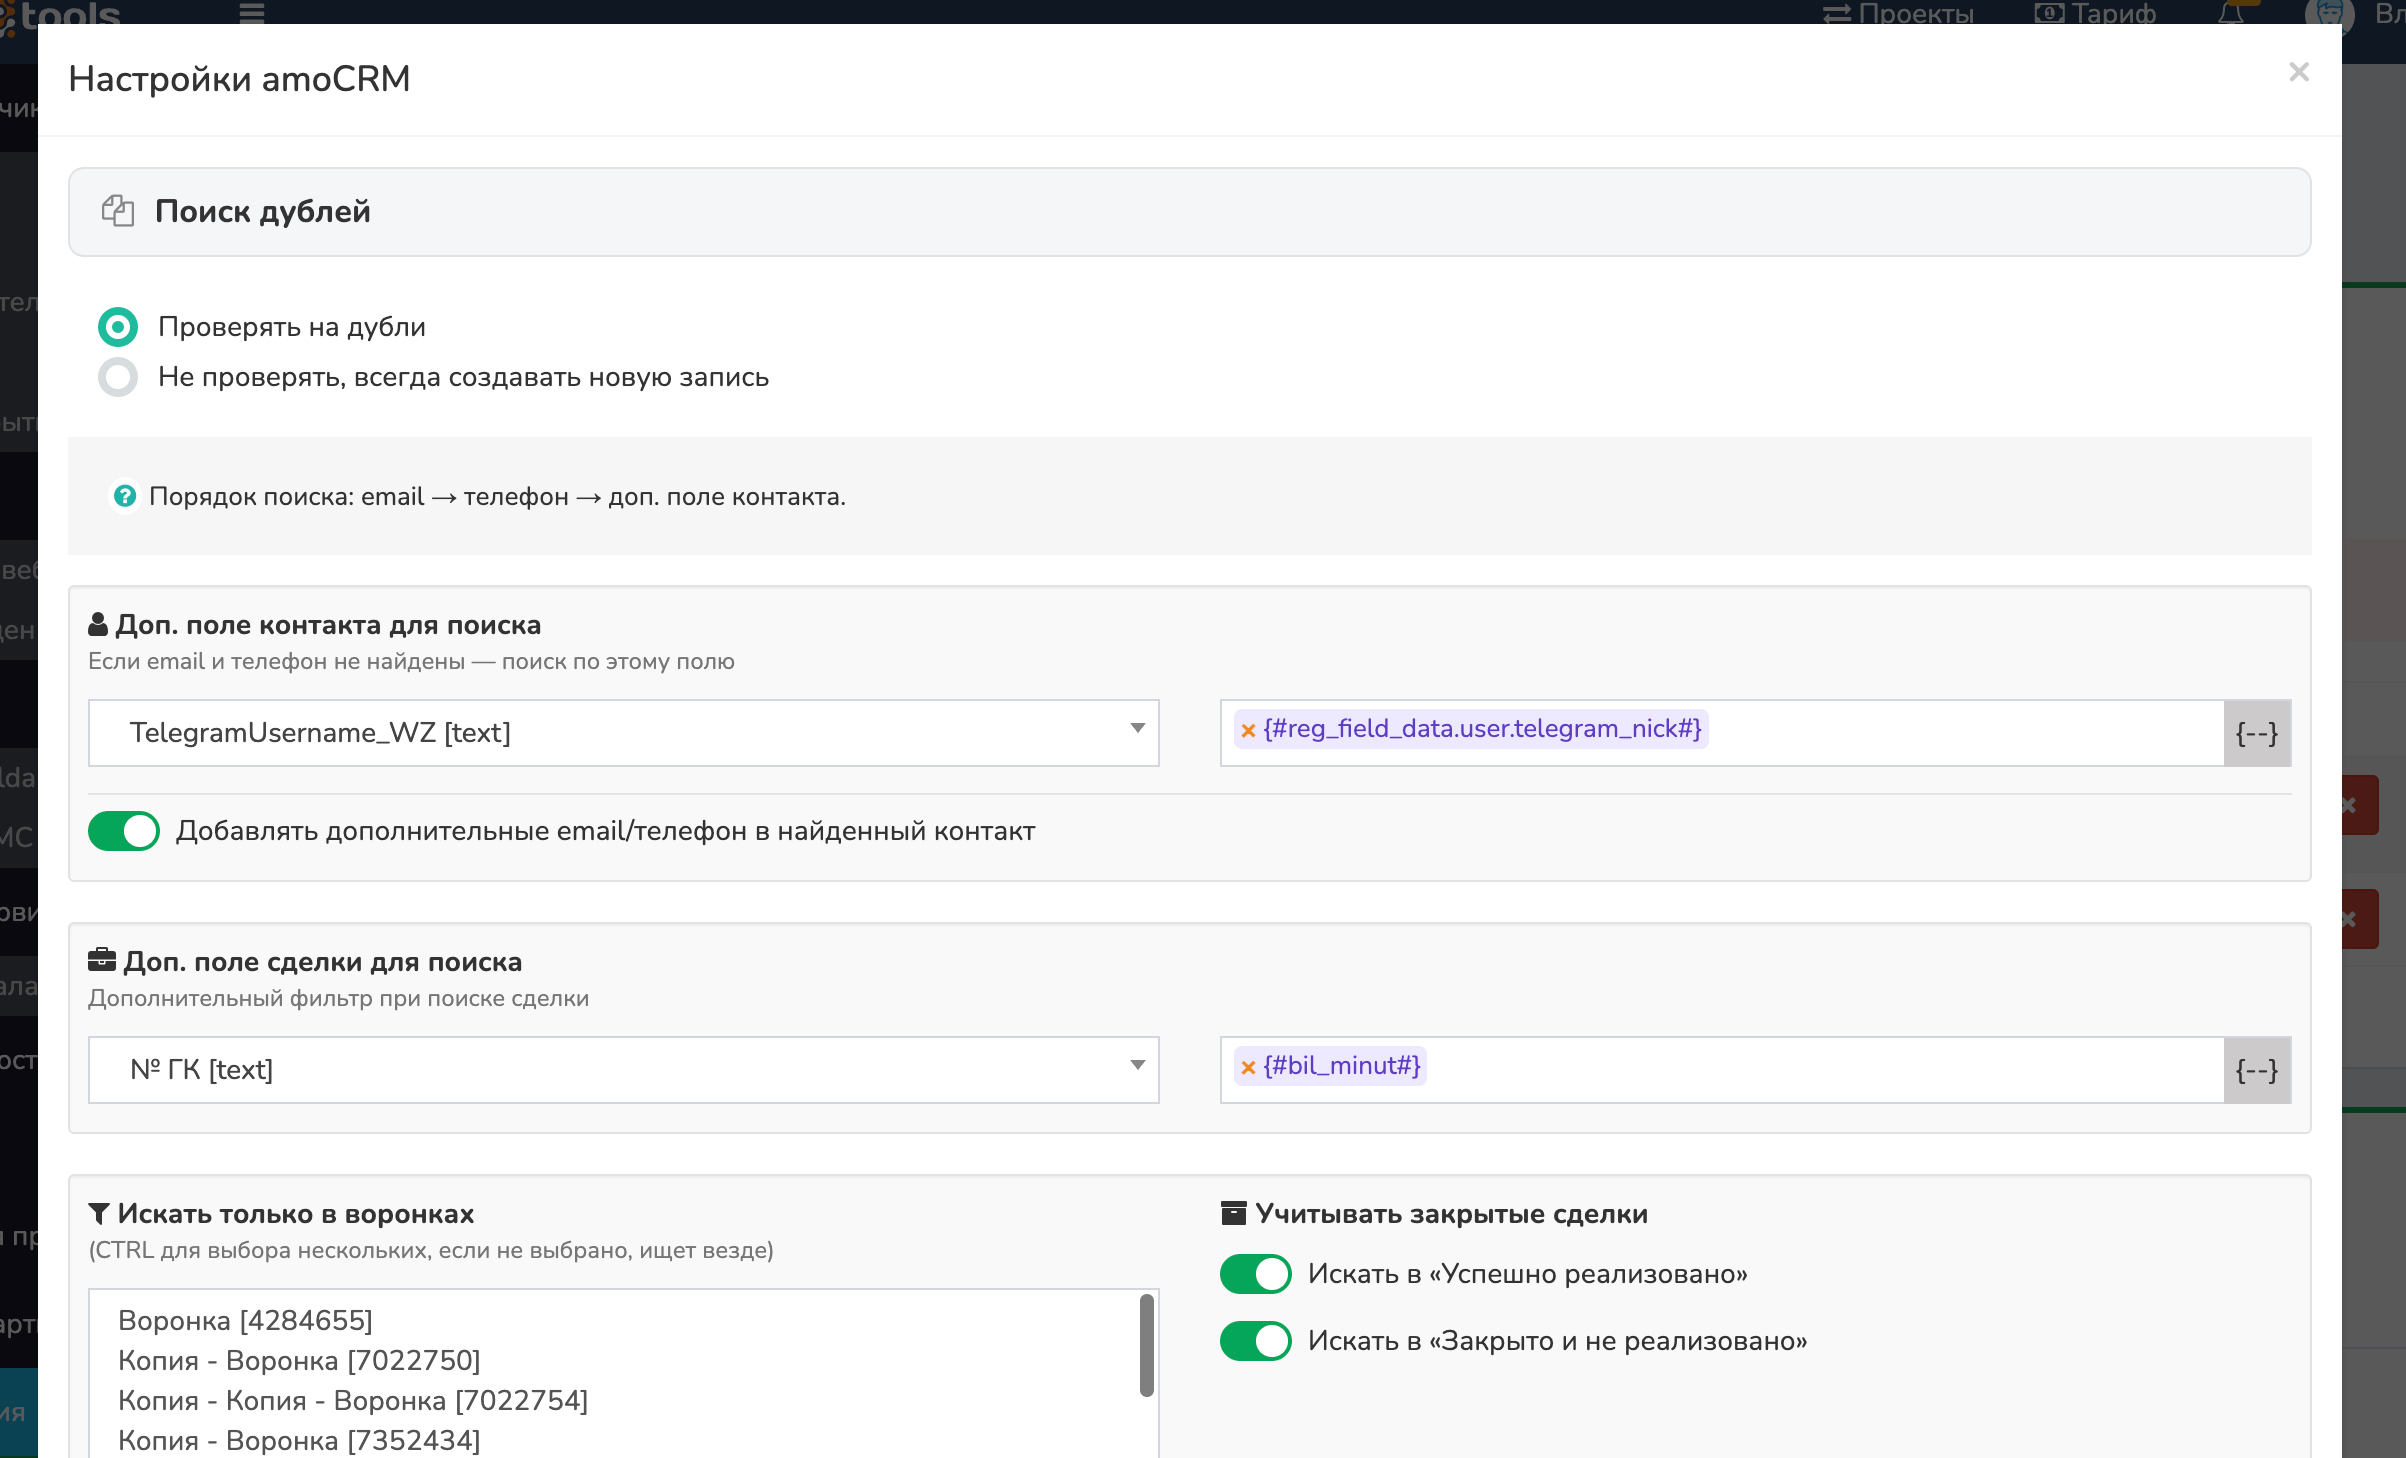Toggle adding extra email/phone to contact
This screenshot has height=1458, width=2406.
point(124,831)
